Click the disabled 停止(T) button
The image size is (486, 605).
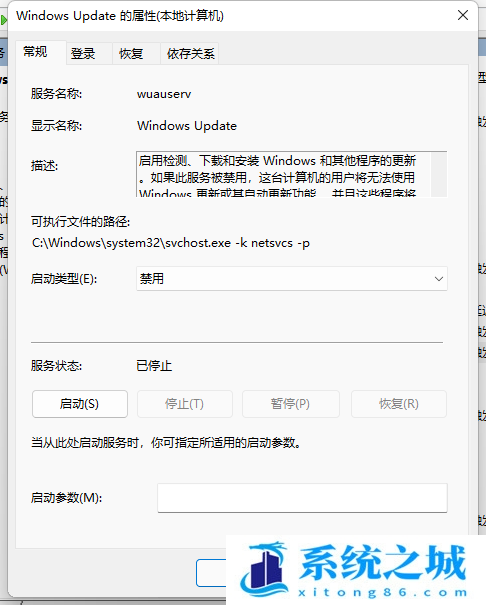(x=185, y=404)
